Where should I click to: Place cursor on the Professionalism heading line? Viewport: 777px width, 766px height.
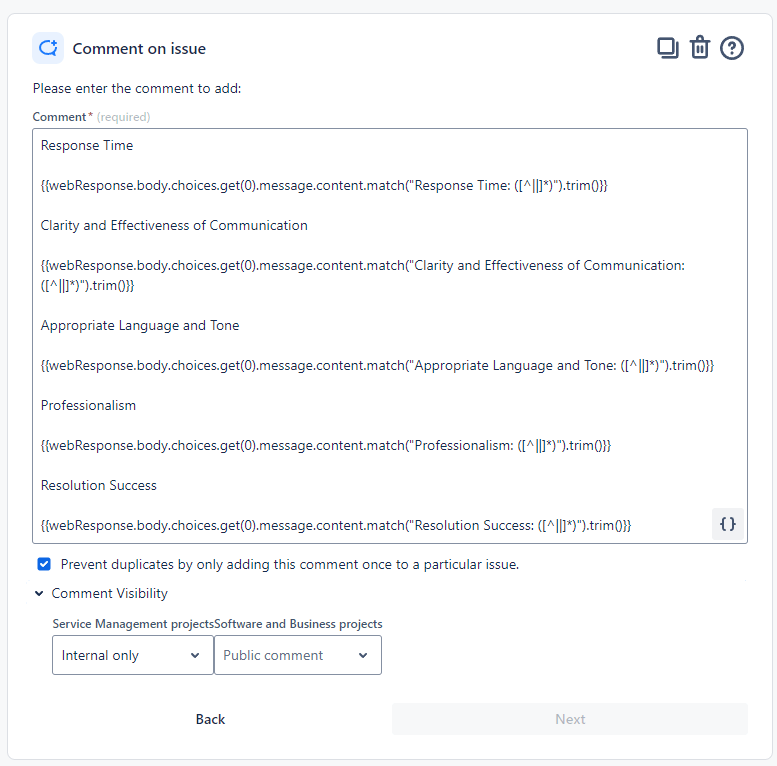[88, 405]
